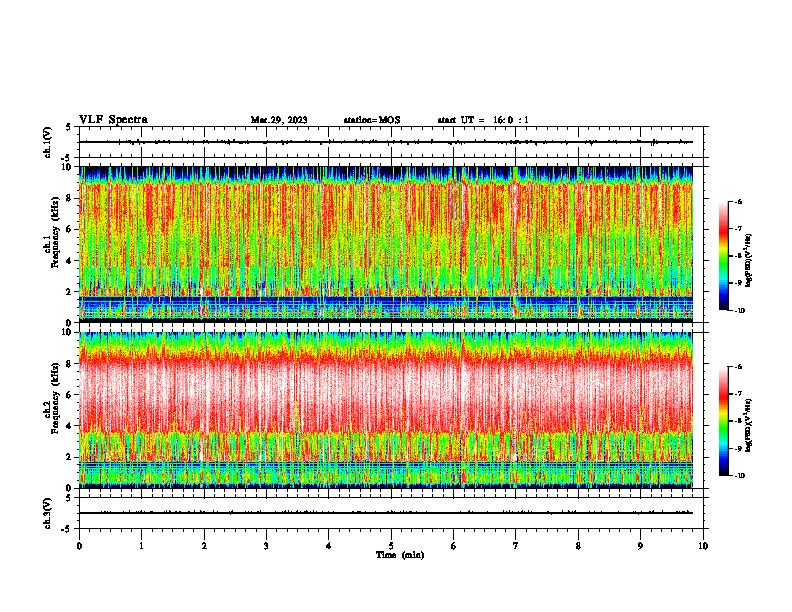Image resolution: width=792 pixels, height=612 pixels.
Task: Click the ch.1 spectrogram color bar
Action: [723, 256]
